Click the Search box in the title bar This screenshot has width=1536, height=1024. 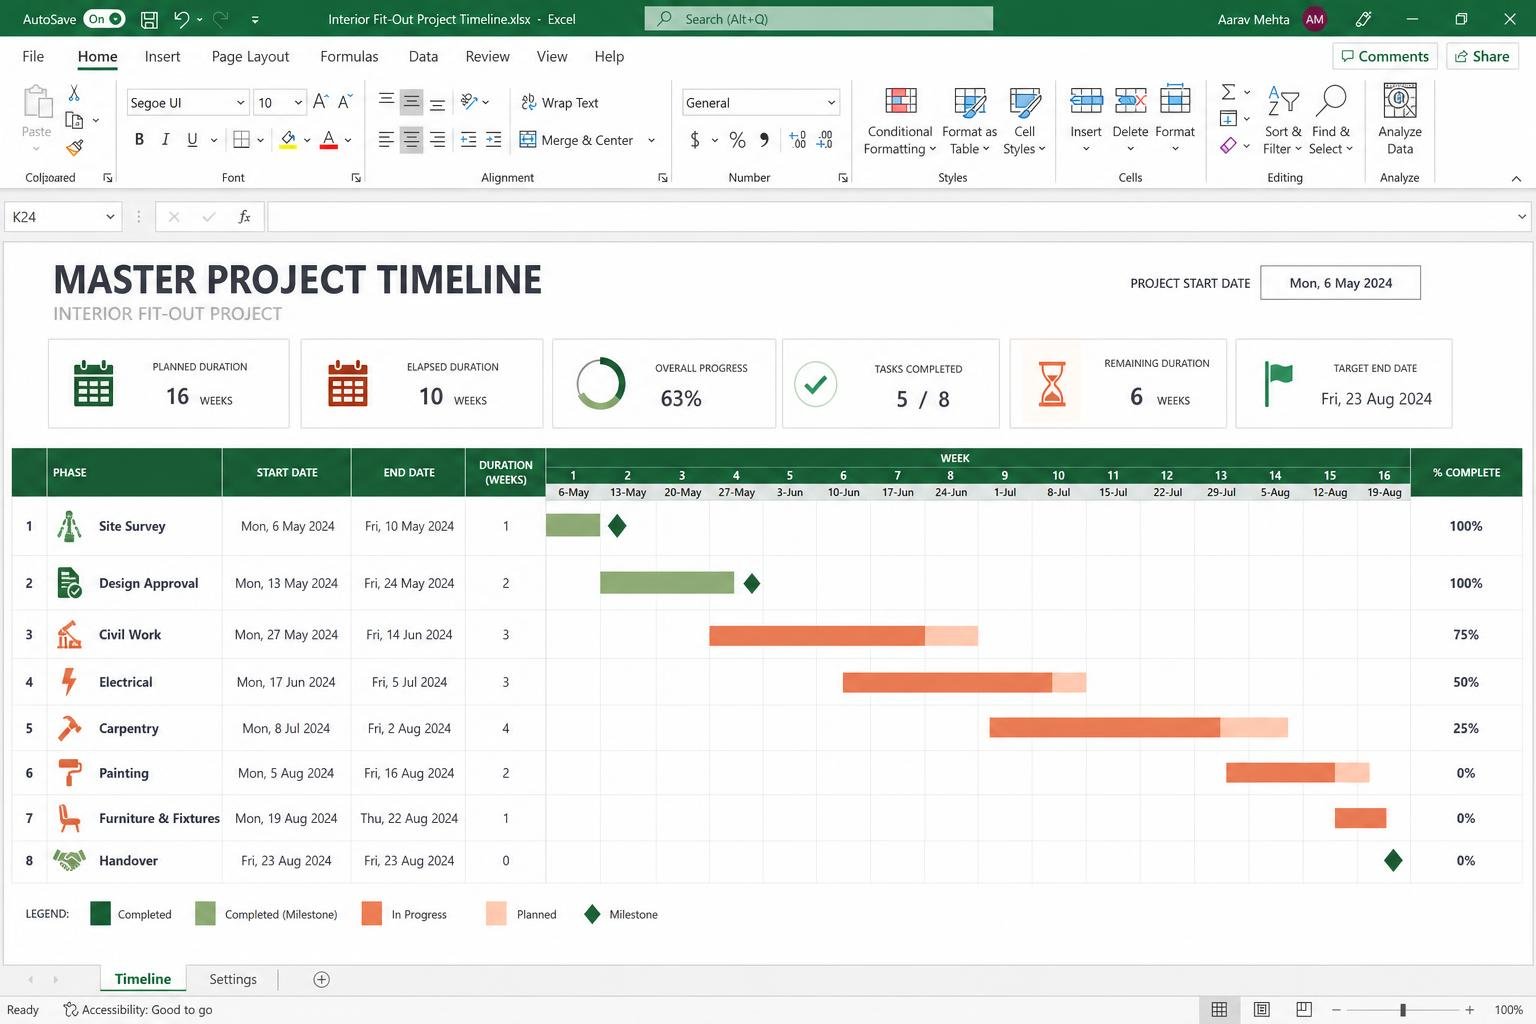[x=819, y=19]
